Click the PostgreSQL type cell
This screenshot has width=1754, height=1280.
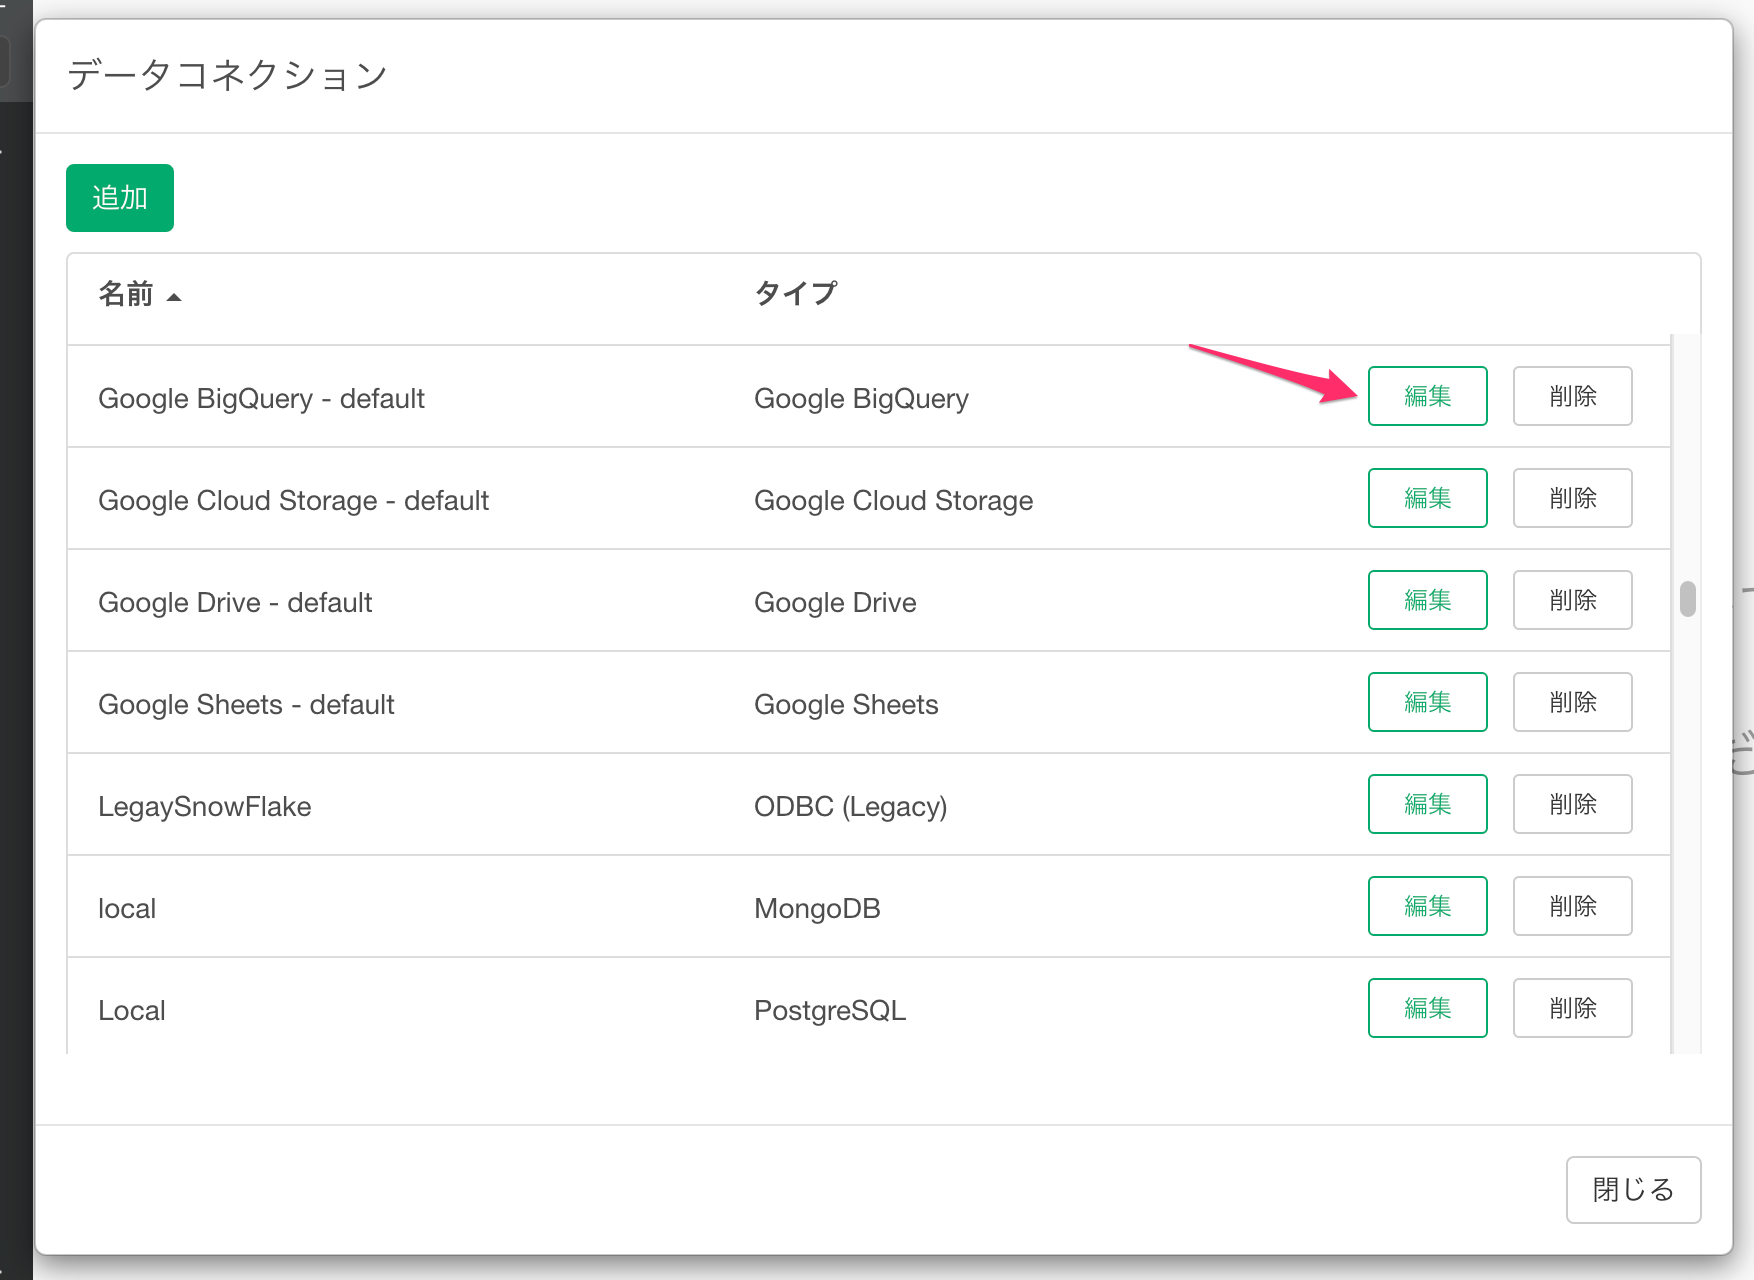830,1011
